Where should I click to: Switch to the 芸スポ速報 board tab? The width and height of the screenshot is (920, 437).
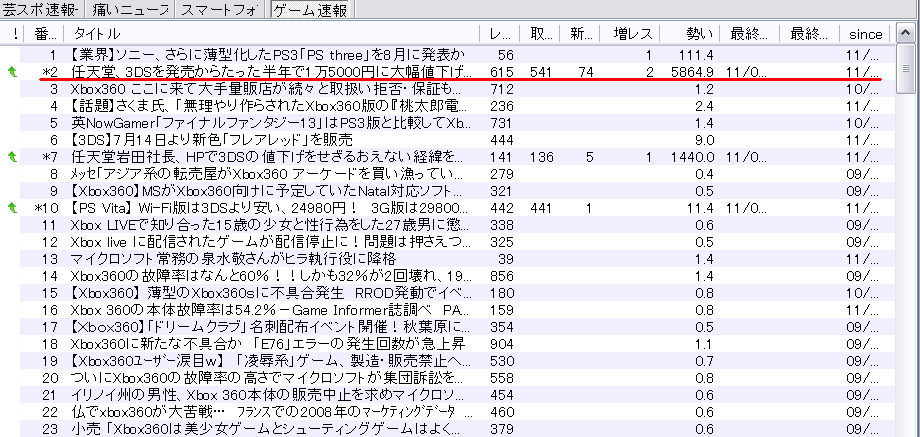tap(41, 9)
